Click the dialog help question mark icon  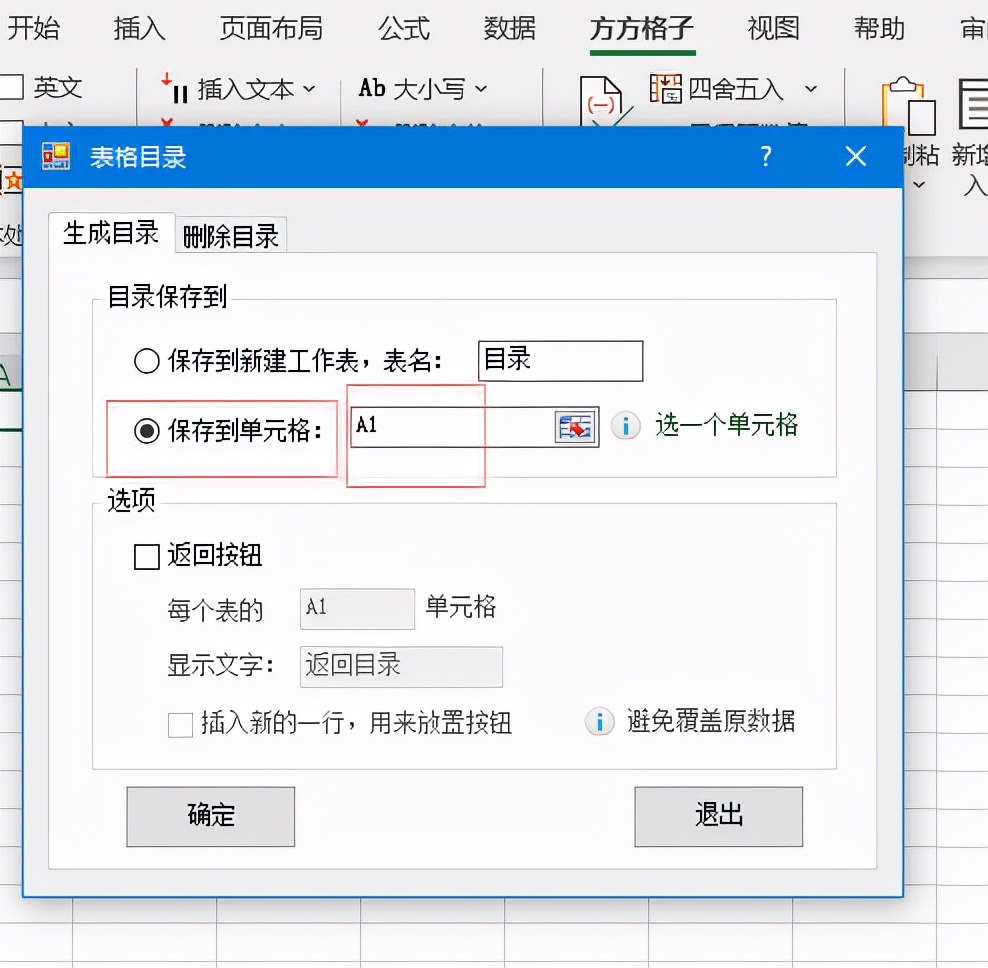point(766,156)
